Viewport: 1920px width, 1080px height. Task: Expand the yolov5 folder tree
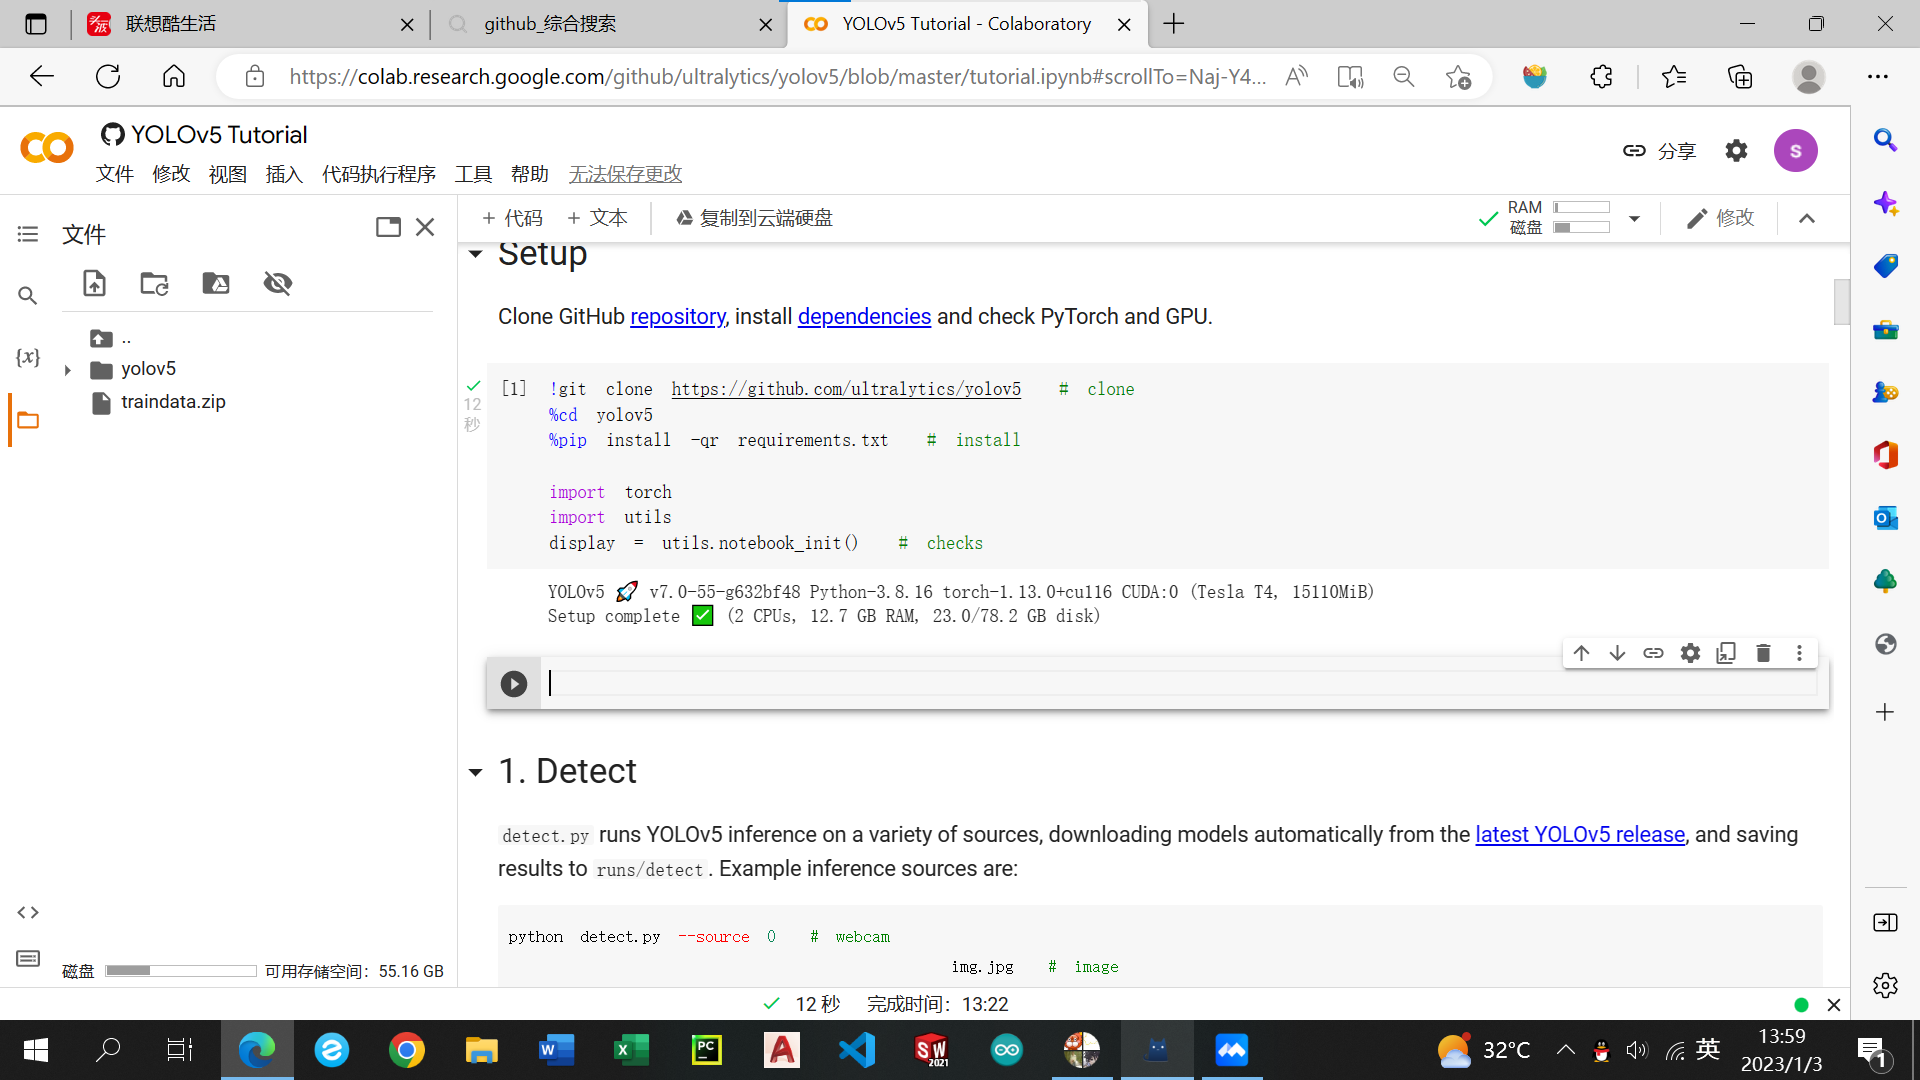pos(67,370)
